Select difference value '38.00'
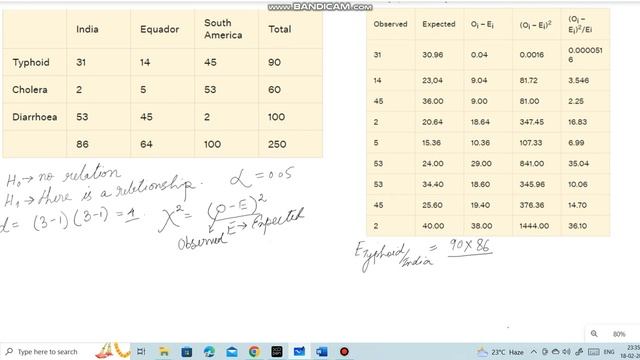Viewport: 640px width, 360px height. click(481, 226)
